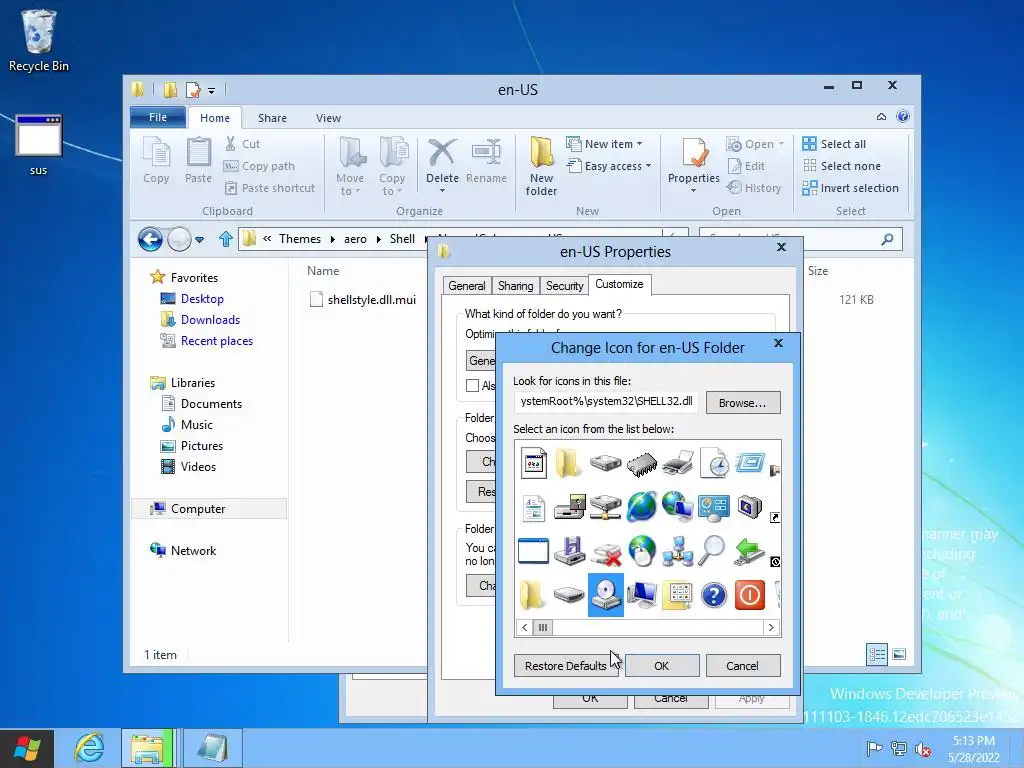The height and width of the screenshot is (768, 1024).
Task: Pick the desktop computer monitor icon
Action: 642,595
